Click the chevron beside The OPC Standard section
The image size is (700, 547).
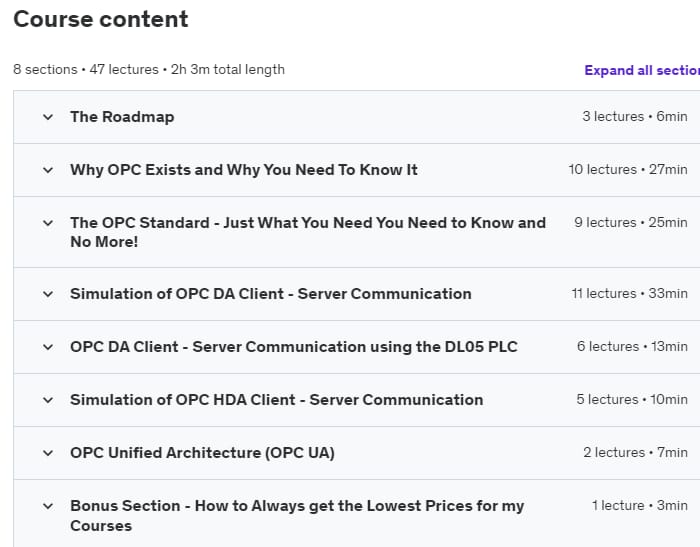coord(47,223)
